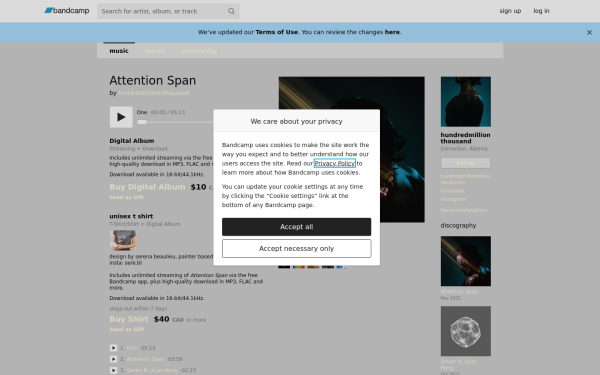Open the Recommendations link
The image size is (600, 375).
coord(464,210)
